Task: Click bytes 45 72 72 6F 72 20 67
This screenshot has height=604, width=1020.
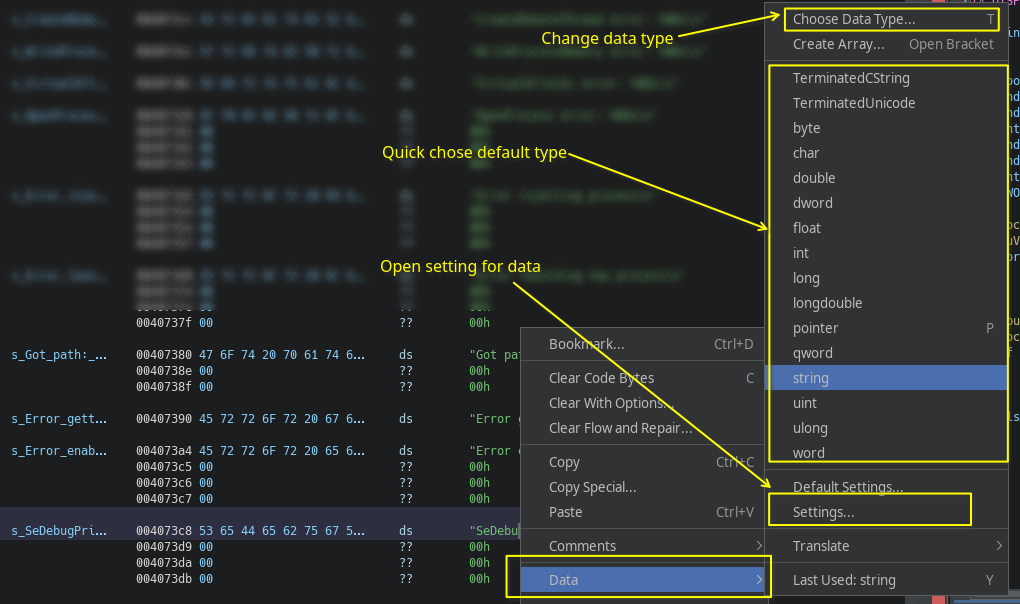Action: [282, 419]
